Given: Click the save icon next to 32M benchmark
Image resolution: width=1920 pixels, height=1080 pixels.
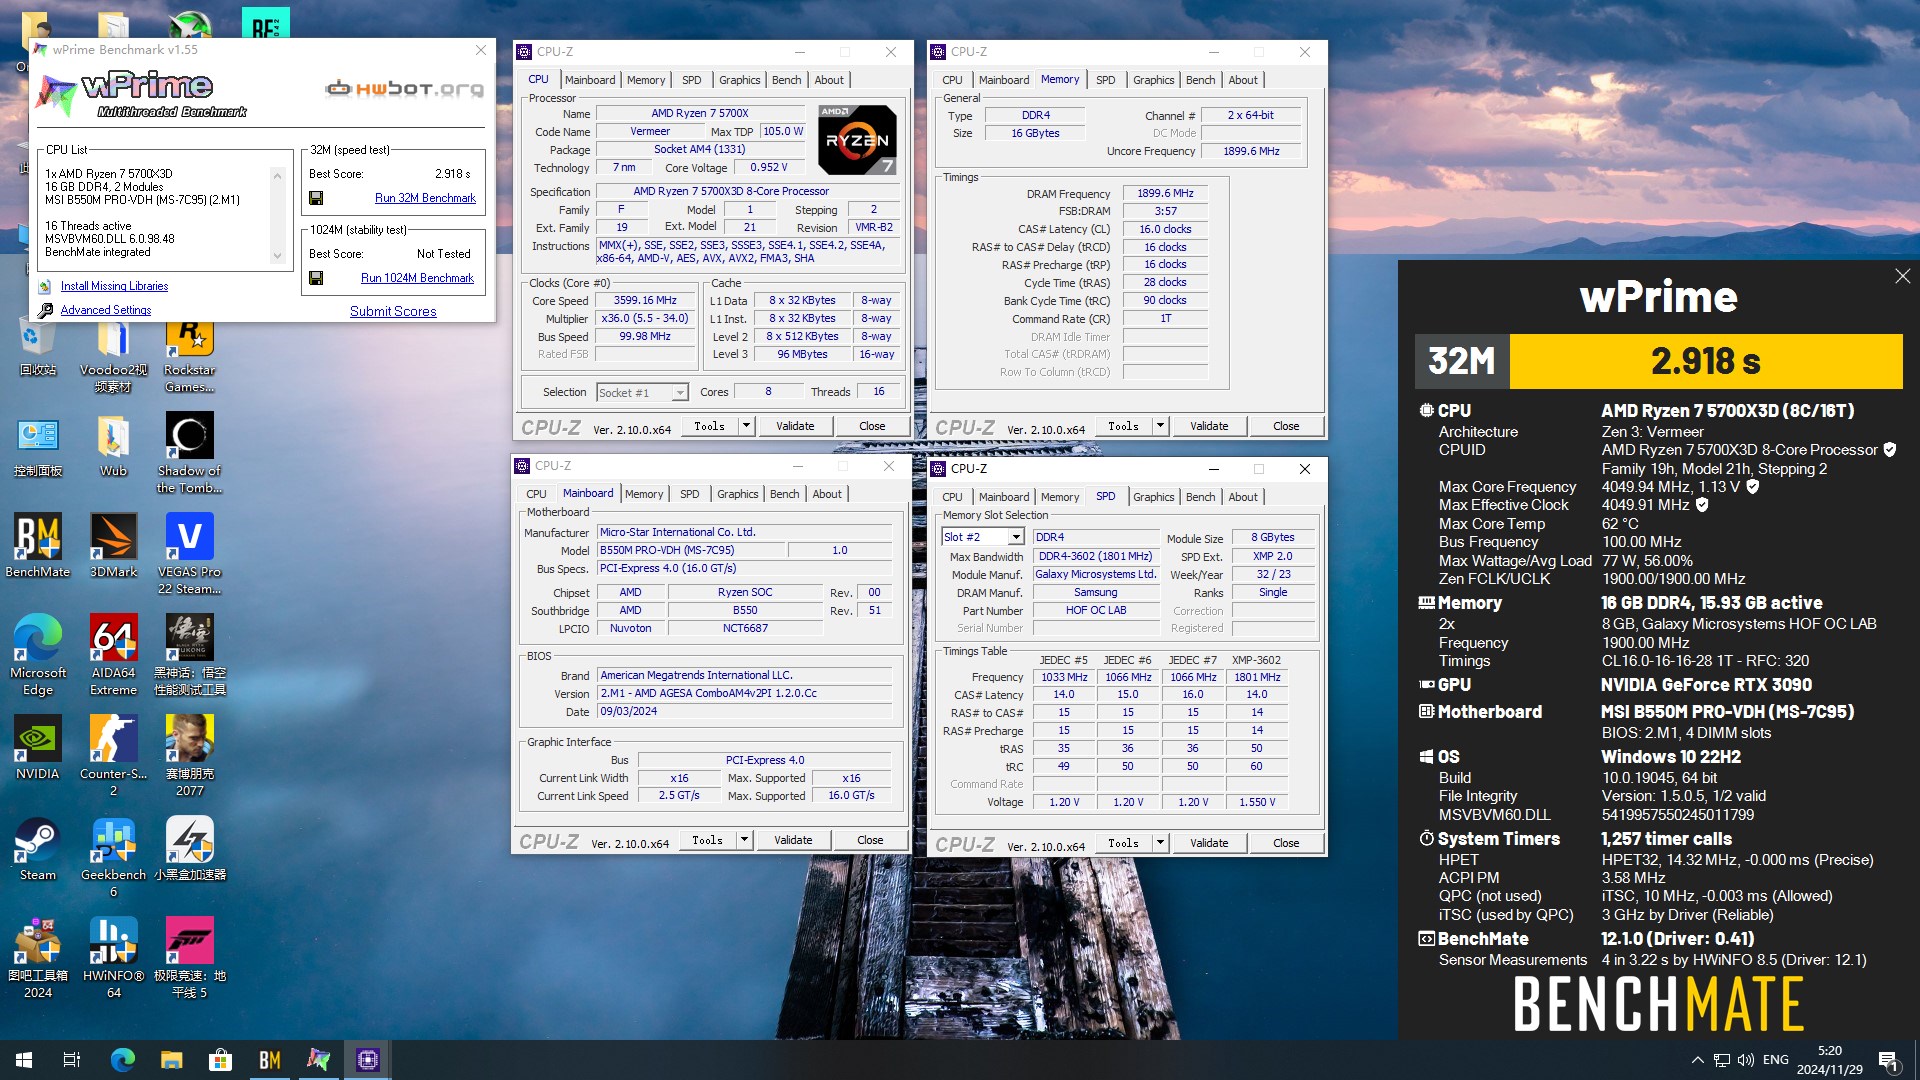Looking at the screenshot, I should pos(316,198).
